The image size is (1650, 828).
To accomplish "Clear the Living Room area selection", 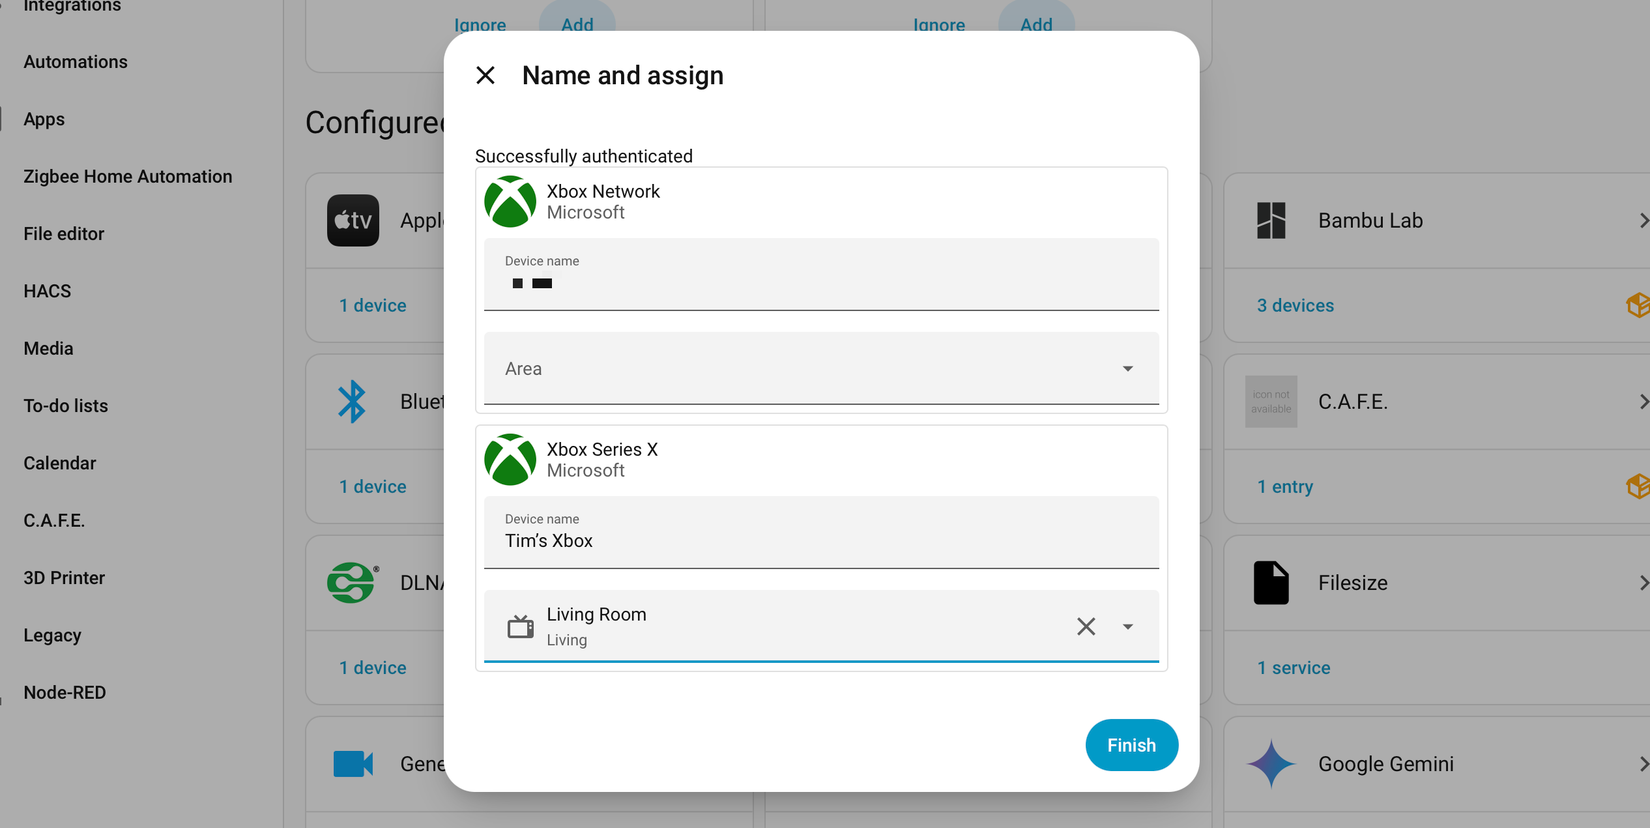I will [x=1086, y=626].
